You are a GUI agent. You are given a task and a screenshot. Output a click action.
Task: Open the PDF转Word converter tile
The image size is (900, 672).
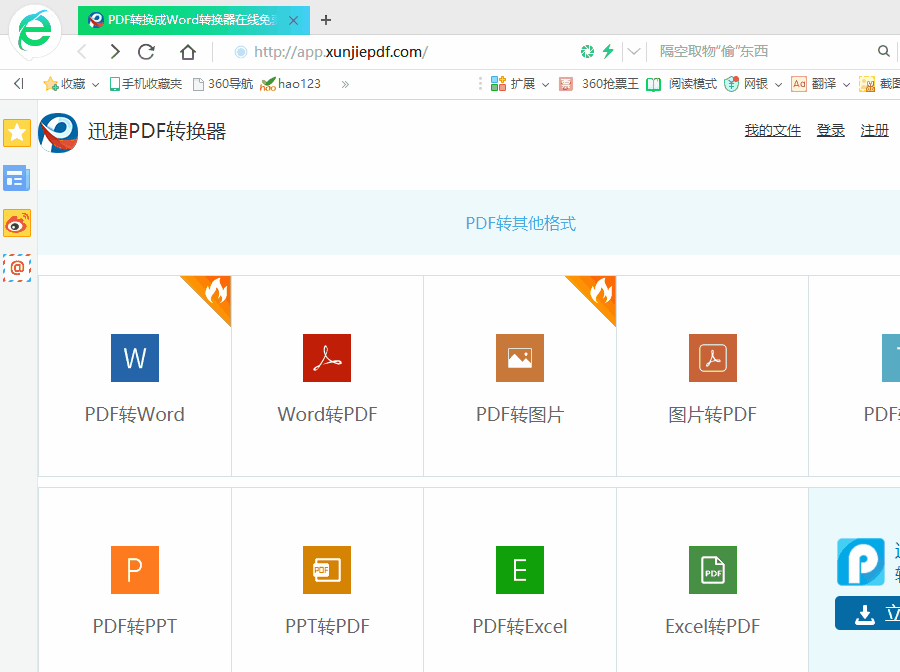[x=135, y=376]
